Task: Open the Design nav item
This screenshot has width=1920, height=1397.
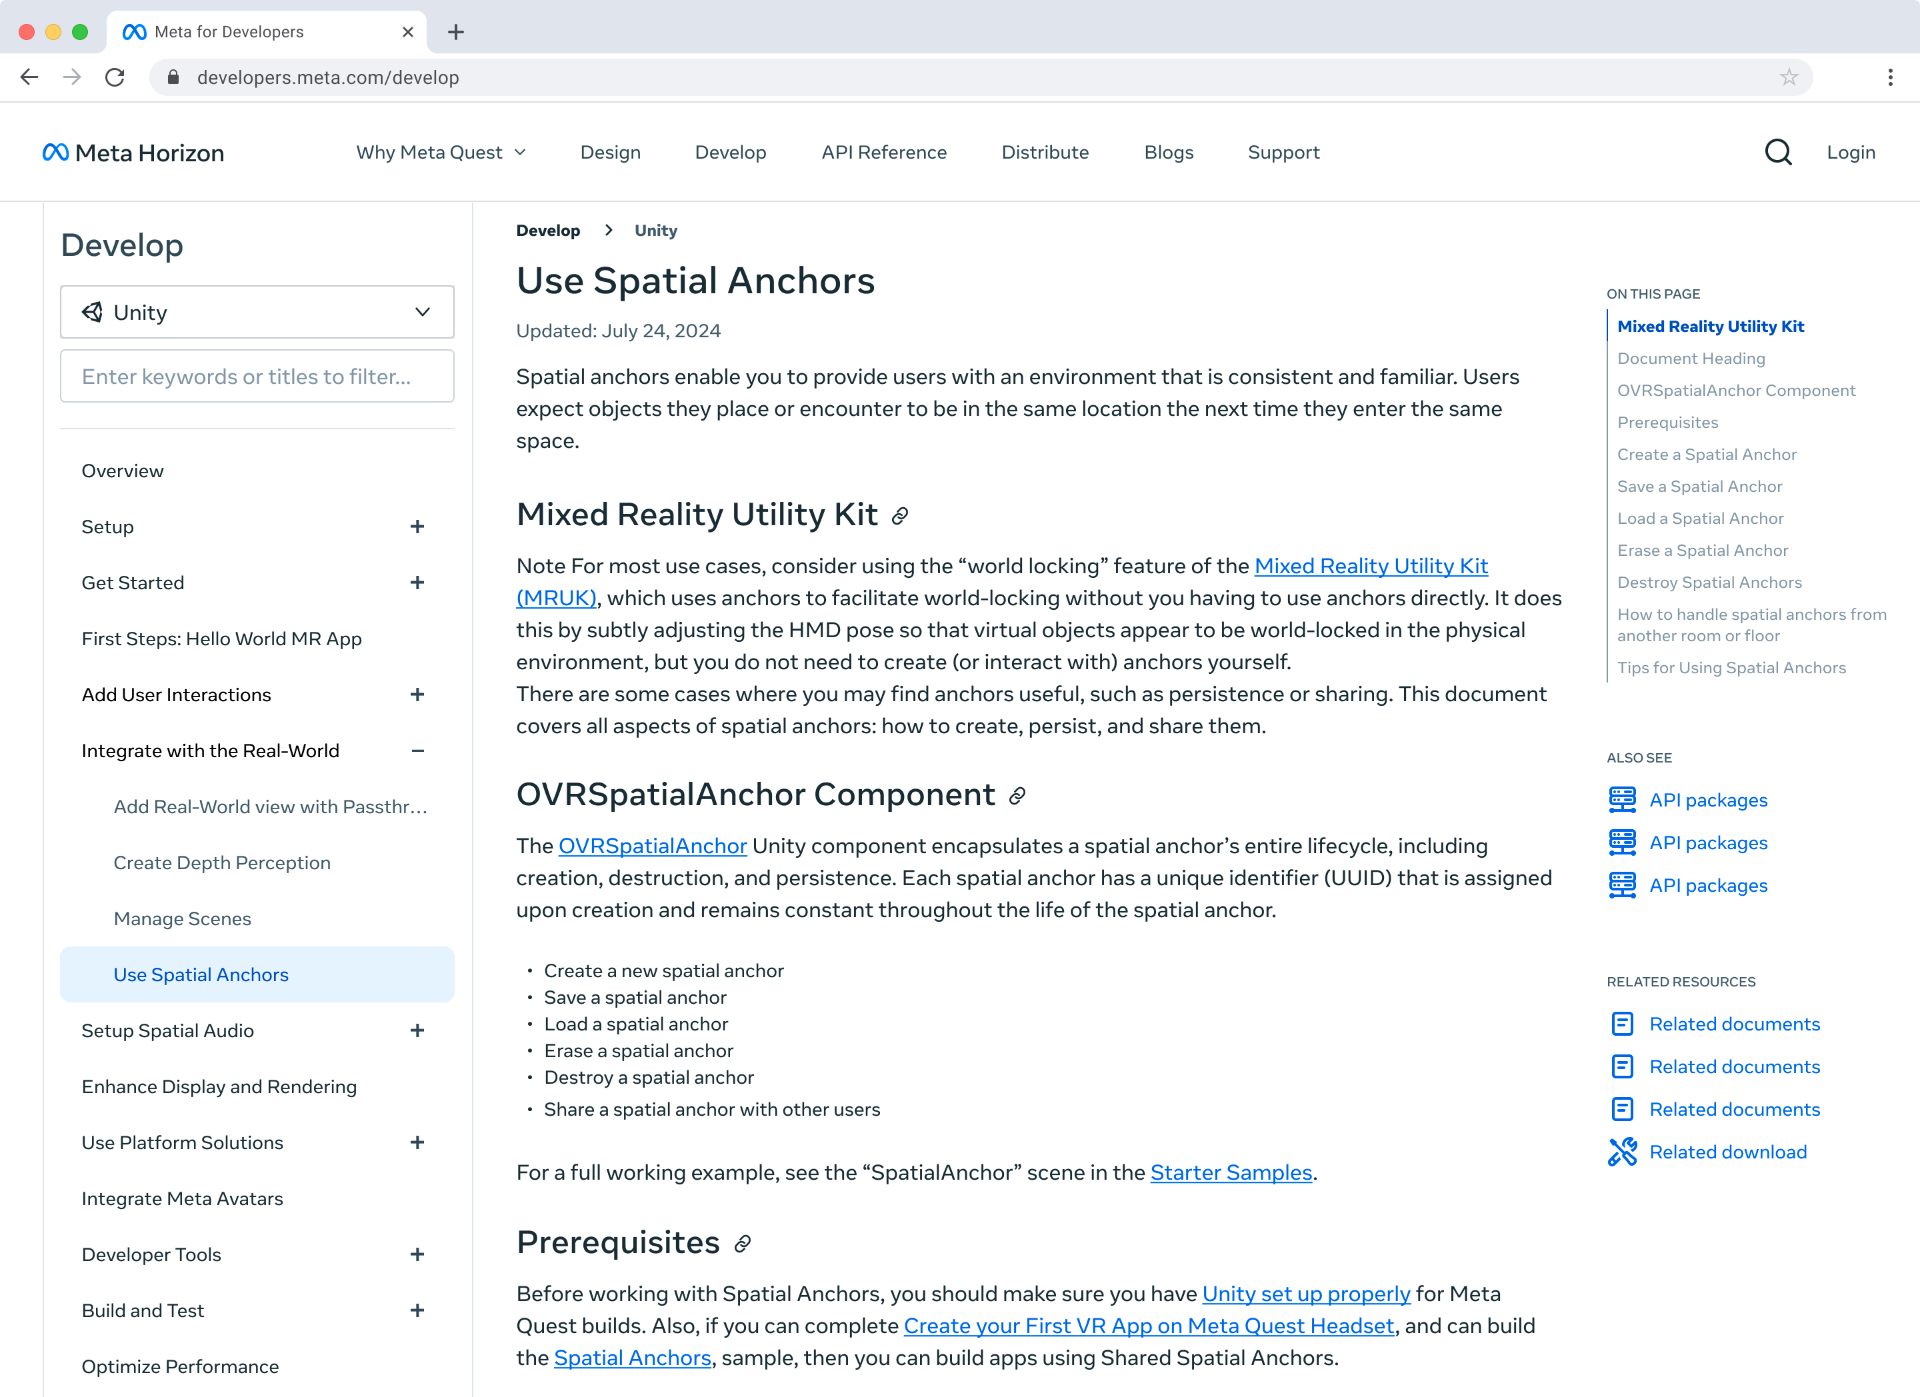Action: pos(610,152)
